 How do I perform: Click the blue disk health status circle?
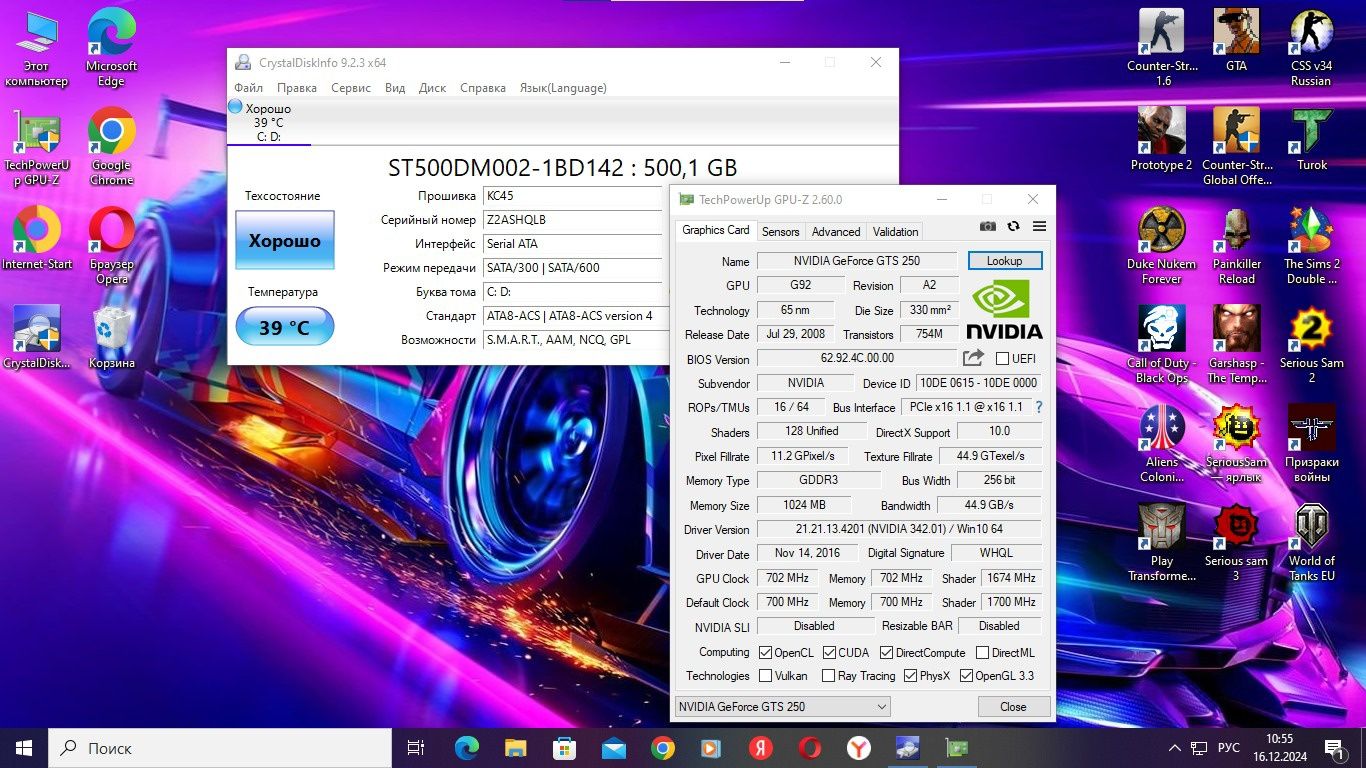(235, 106)
